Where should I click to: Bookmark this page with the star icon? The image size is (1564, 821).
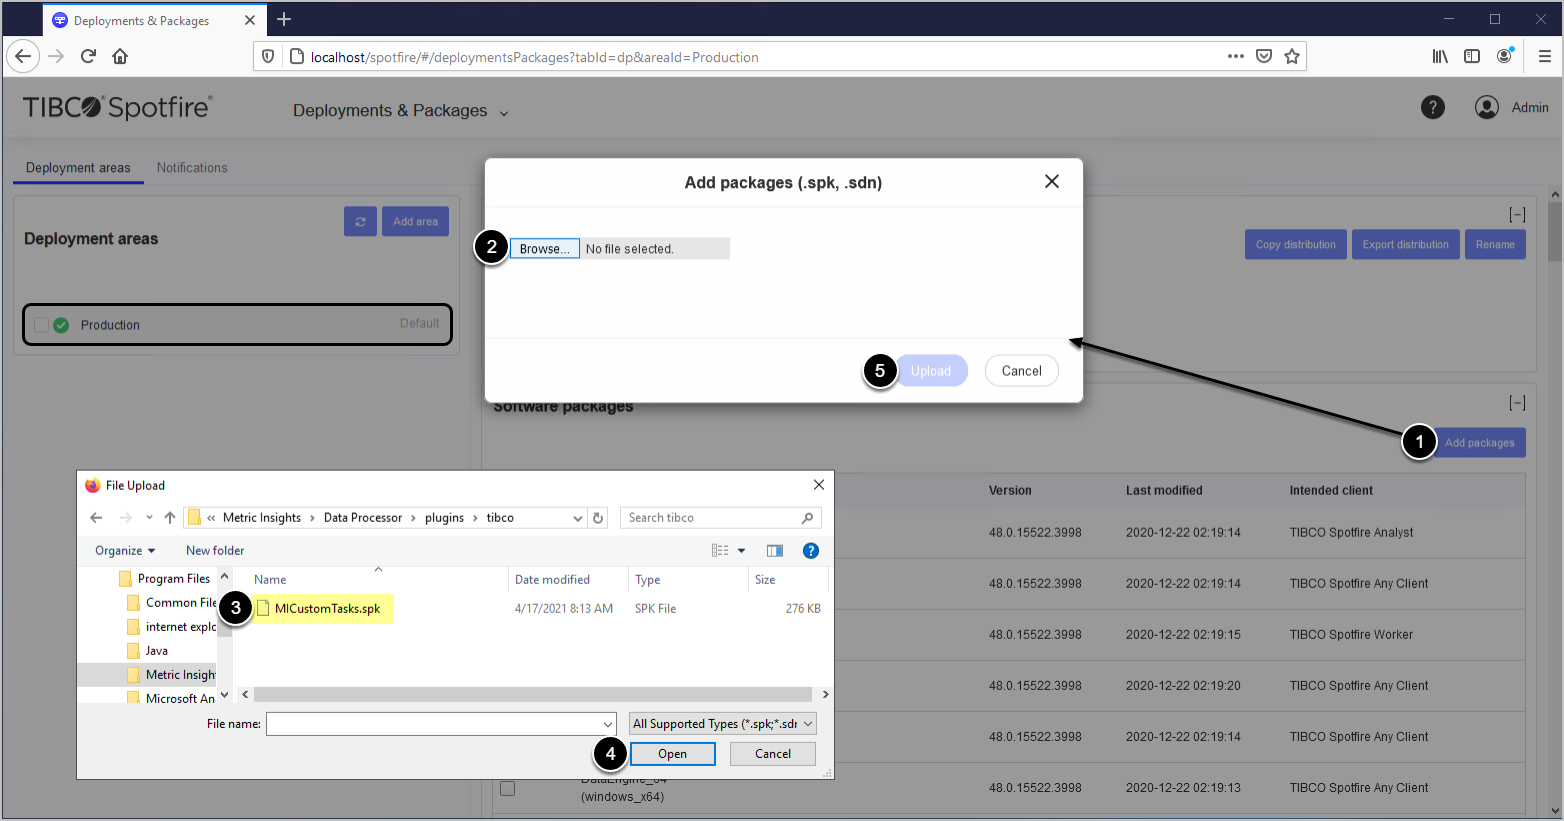[1292, 56]
